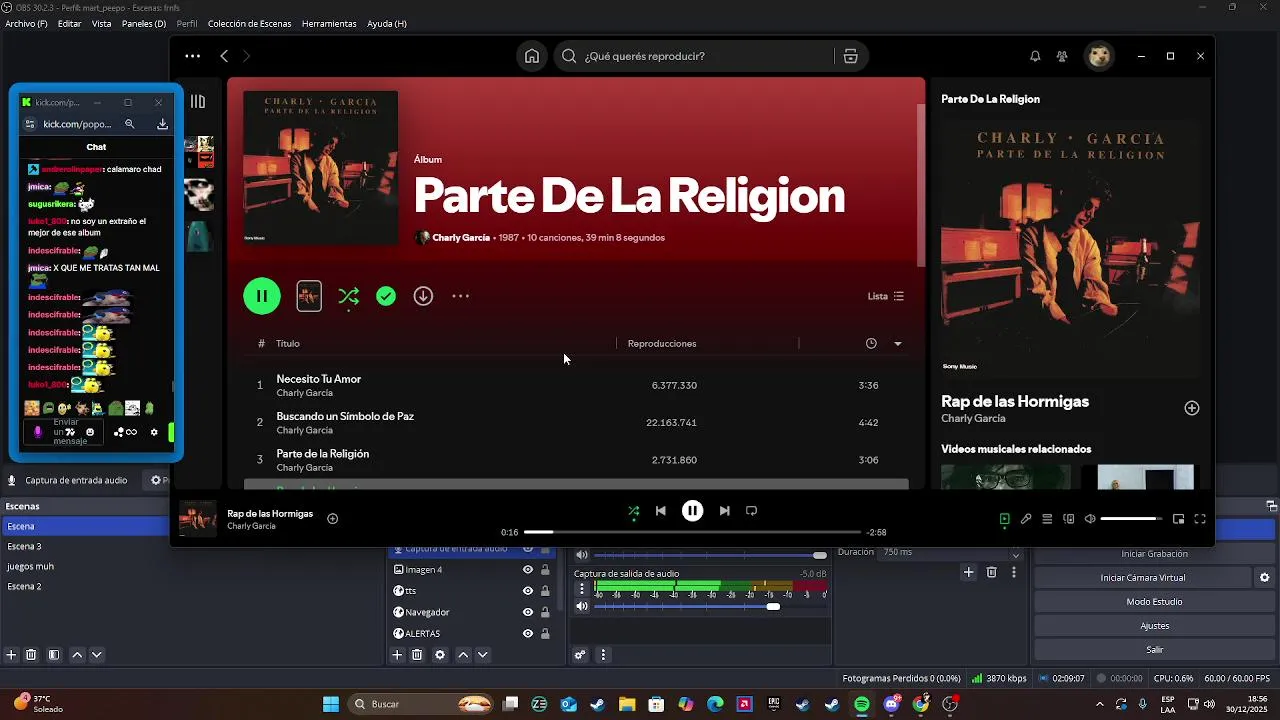Image resolution: width=1280 pixels, height=720 pixels.
Task: Toggle repeat in Spotify player bar
Action: [751, 511]
